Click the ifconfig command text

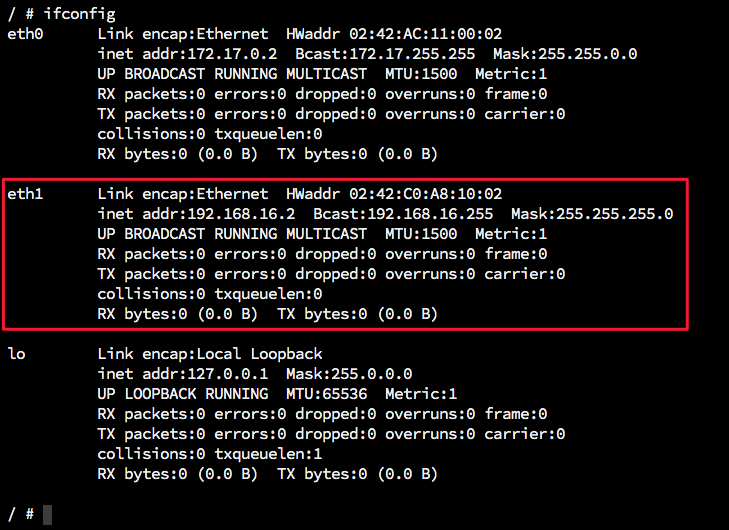pyautogui.click(x=80, y=14)
